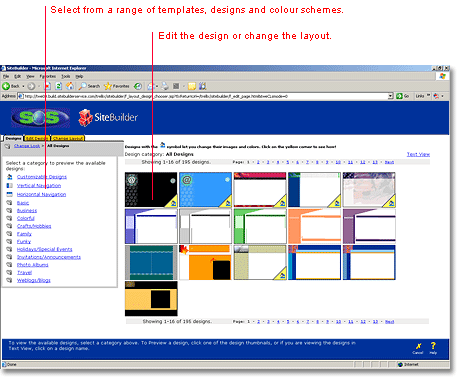This screenshot has width=459, height=380.
Task: Click the Refresh page icon
Action: [59, 86]
